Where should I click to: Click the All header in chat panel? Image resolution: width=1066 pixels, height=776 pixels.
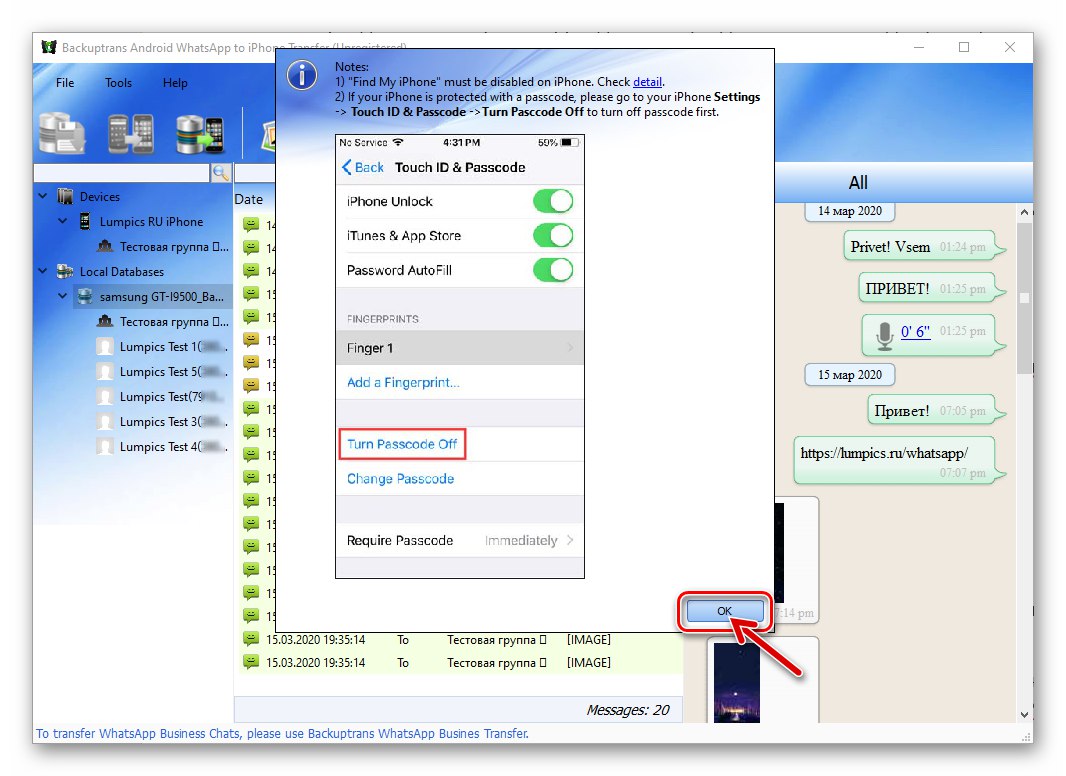858,182
